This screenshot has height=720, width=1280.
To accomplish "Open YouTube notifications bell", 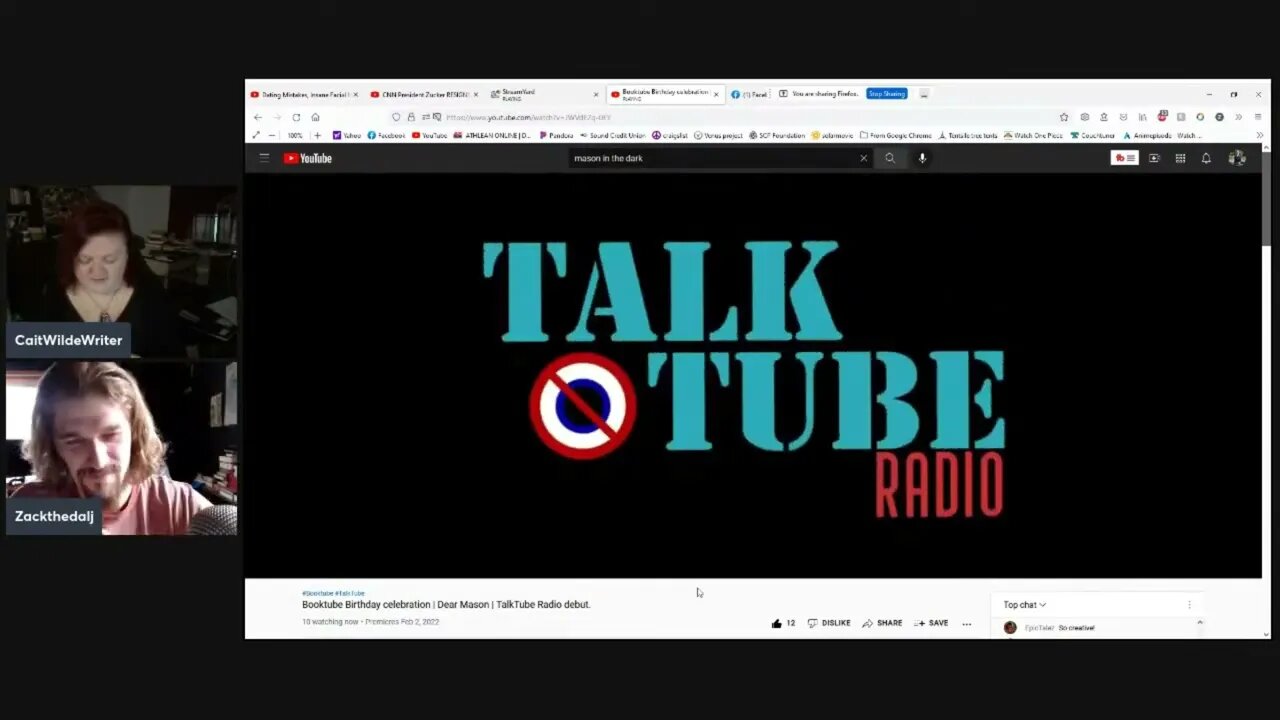I will pyautogui.click(x=1206, y=158).
